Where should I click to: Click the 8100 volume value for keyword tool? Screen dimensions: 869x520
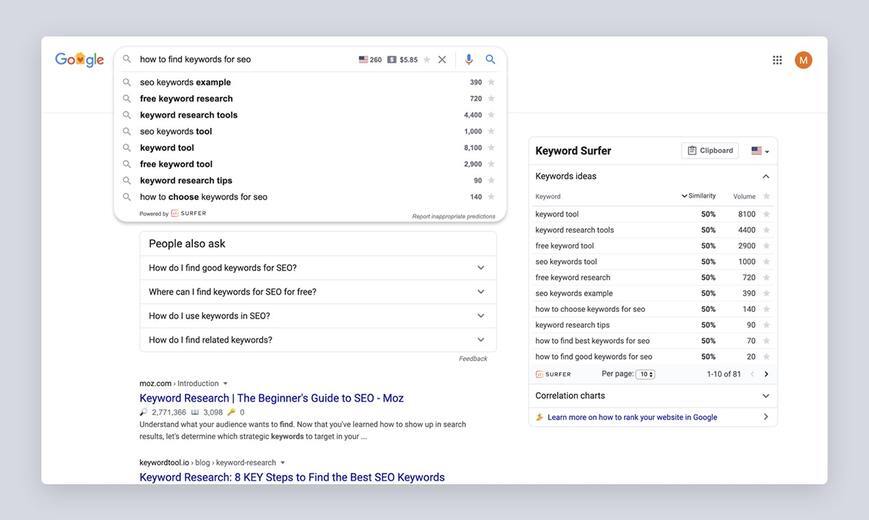pyautogui.click(x=747, y=214)
